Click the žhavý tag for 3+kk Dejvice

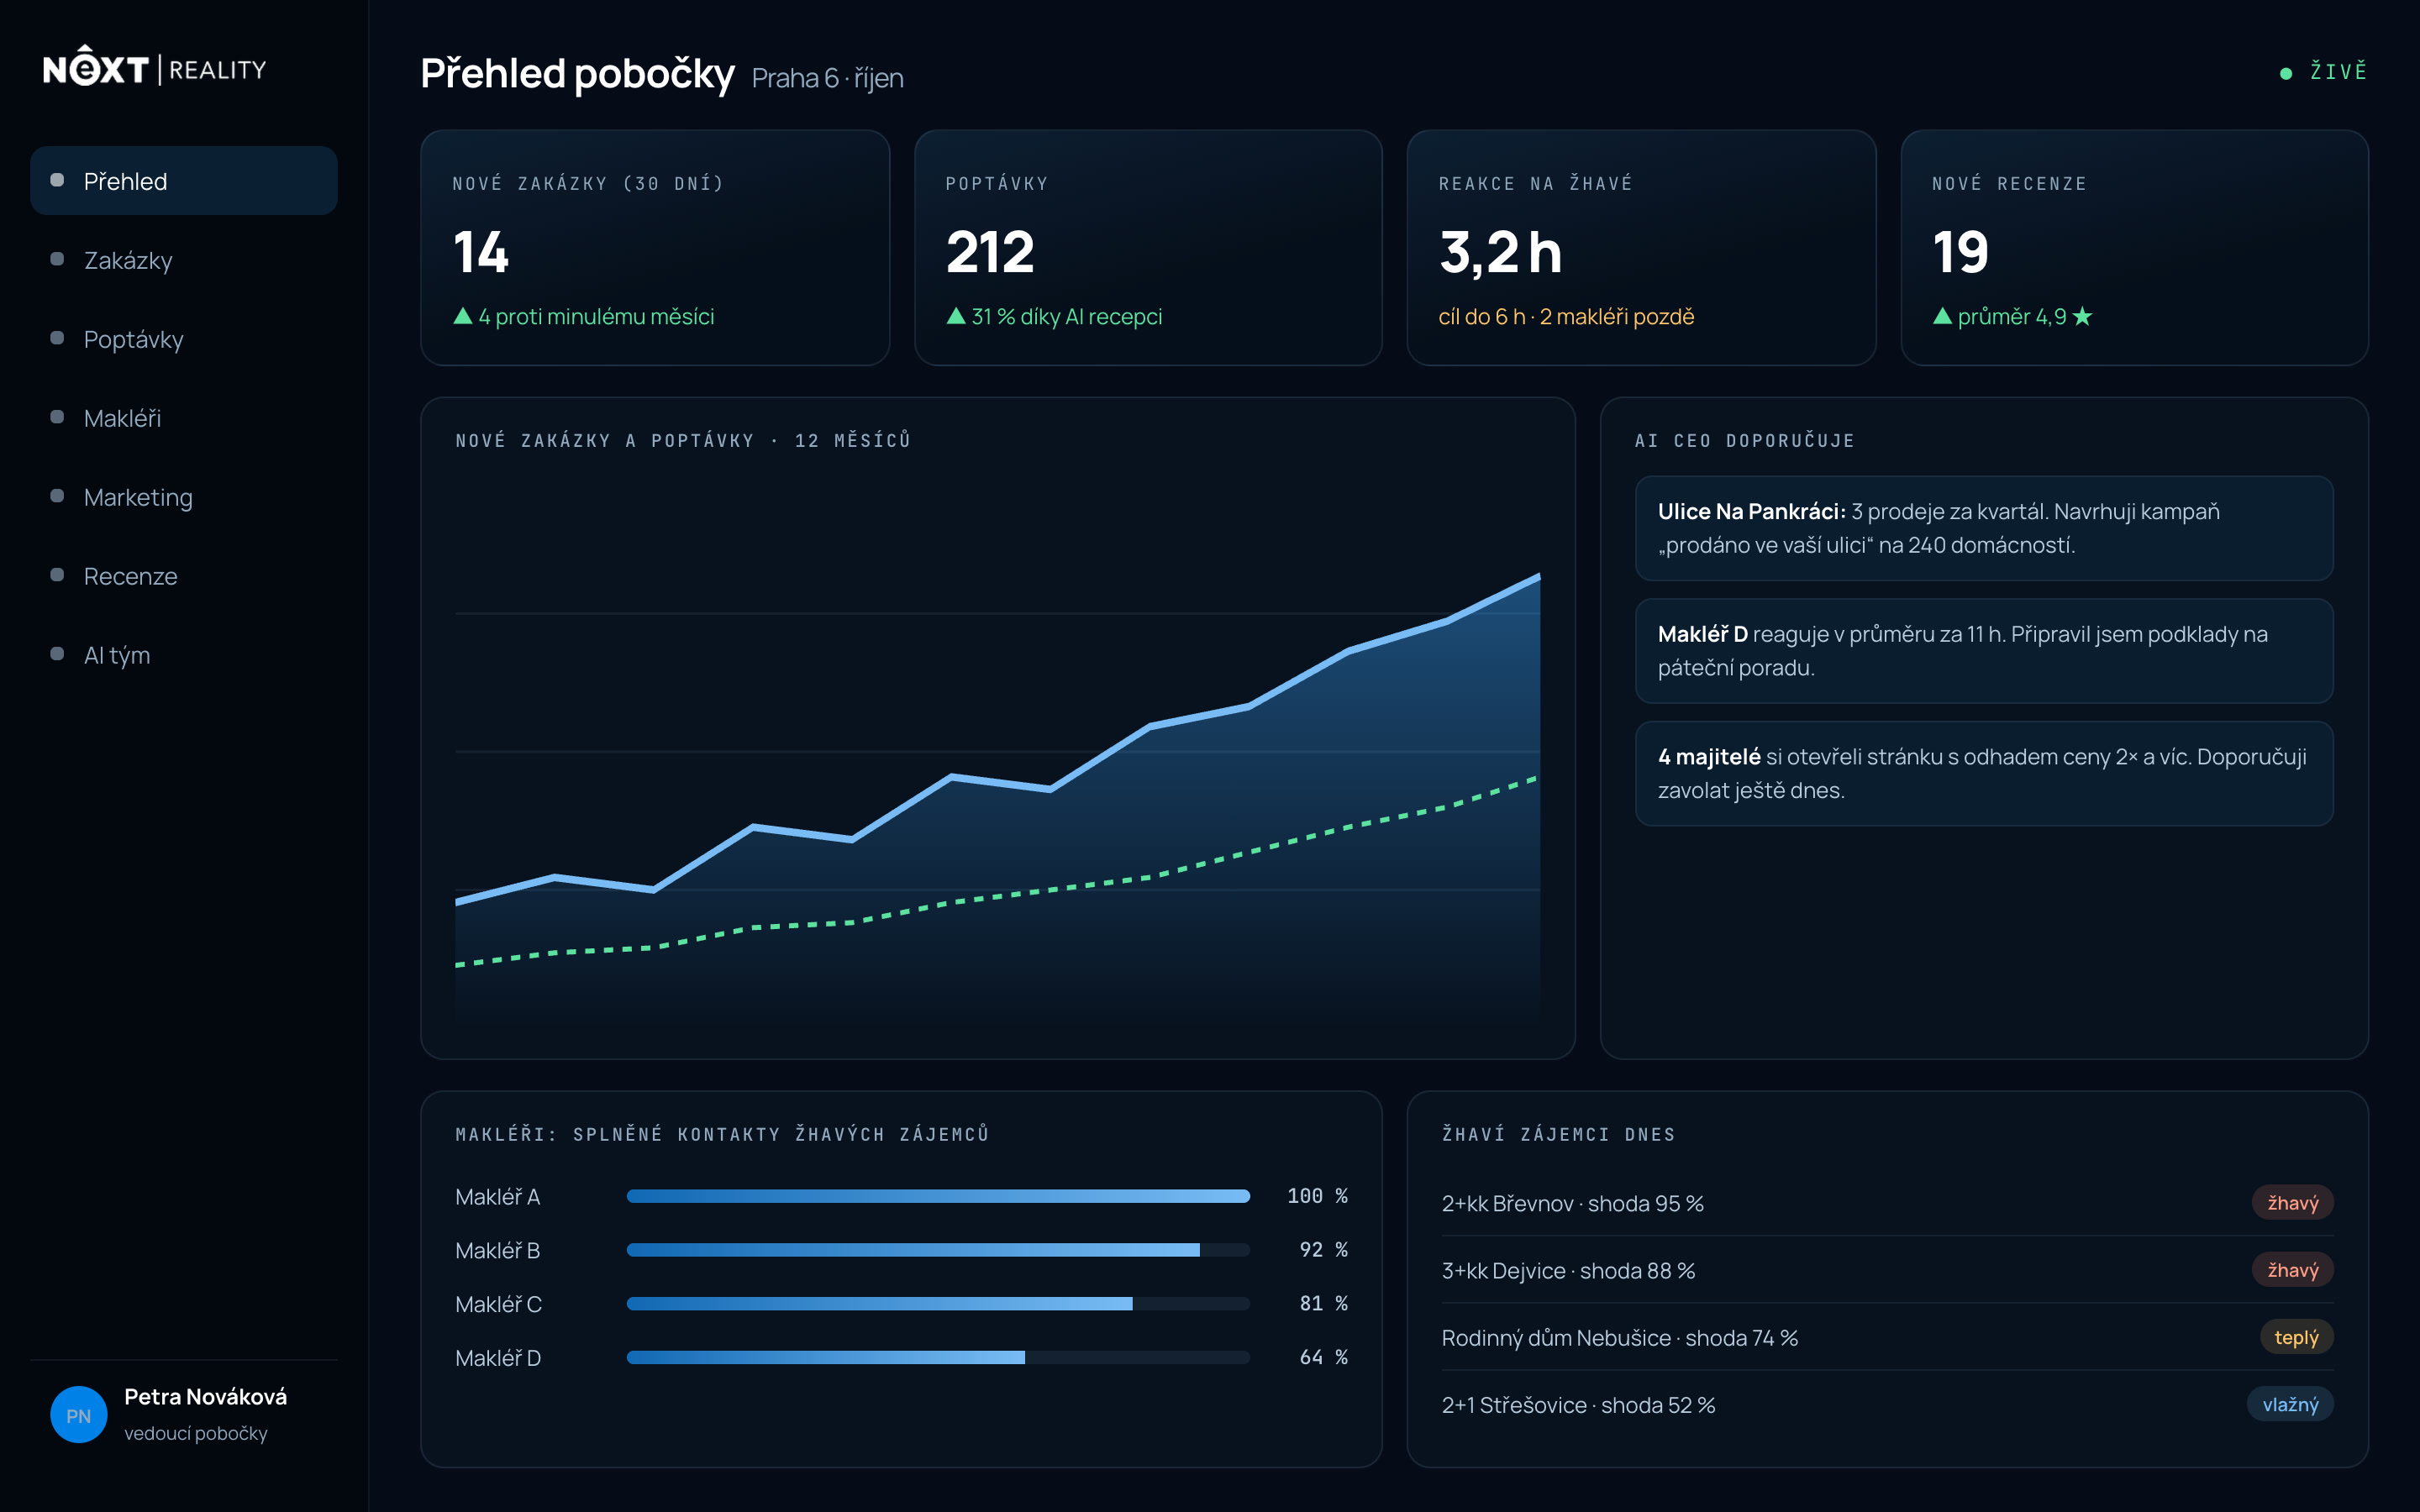pos(2292,1270)
